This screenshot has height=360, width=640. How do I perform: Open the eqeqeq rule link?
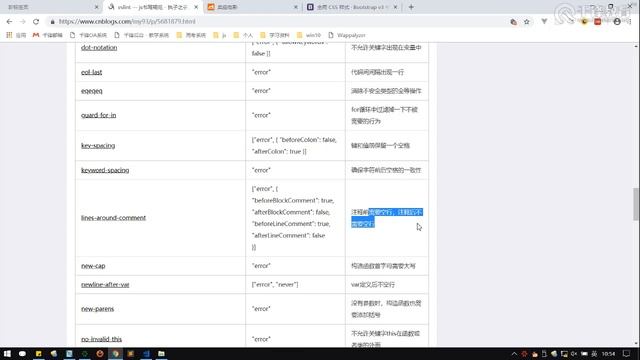point(92,91)
